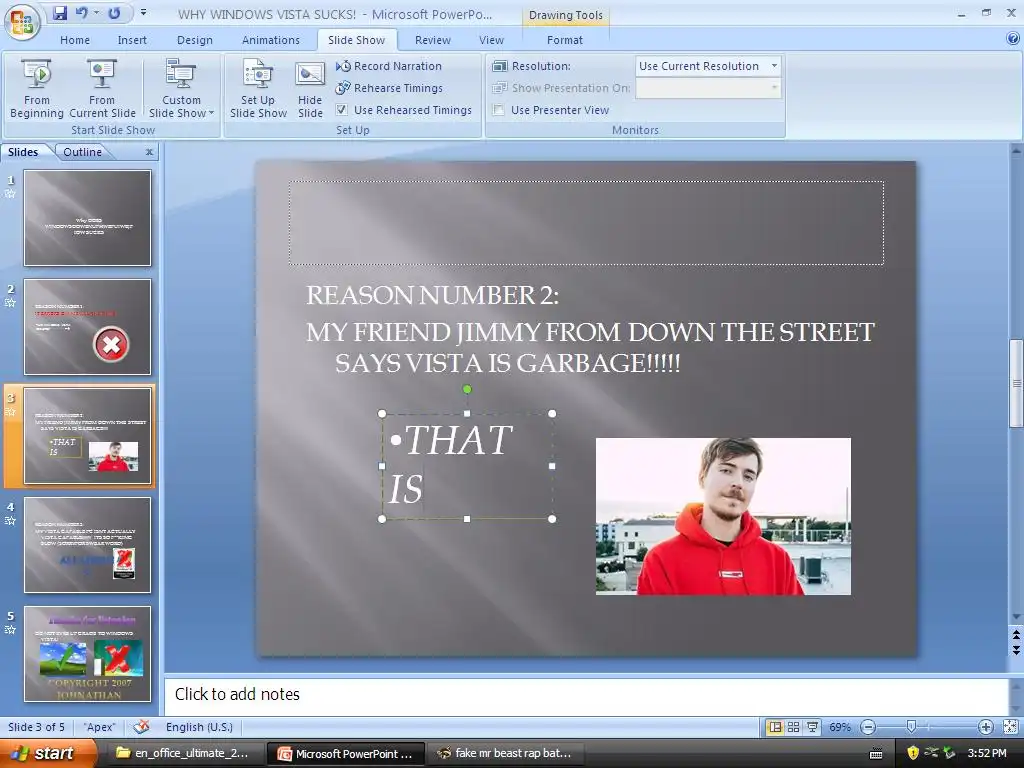Image resolution: width=1024 pixels, height=768 pixels.
Task: Open Customize Quick Access Toolbar arrow
Action: pos(143,13)
